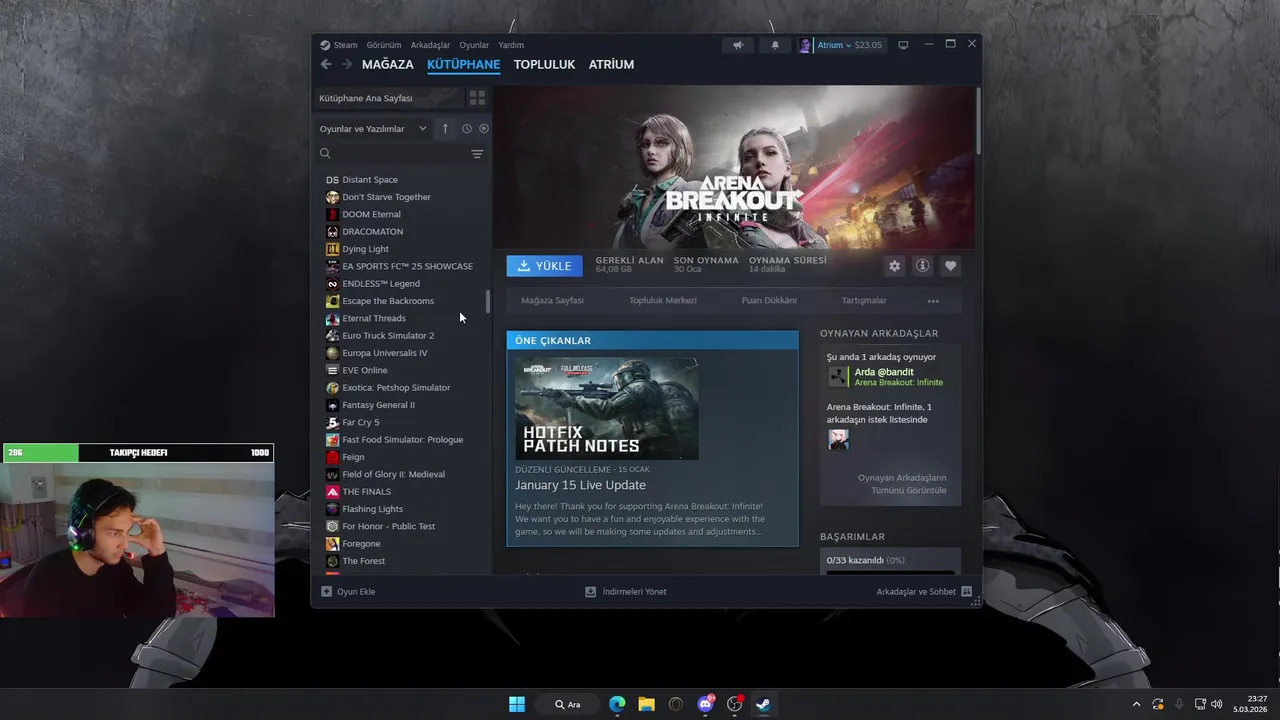Go forward with the right arrow
The height and width of the screenshot is (720, 1280).
[x=347, y=64]
